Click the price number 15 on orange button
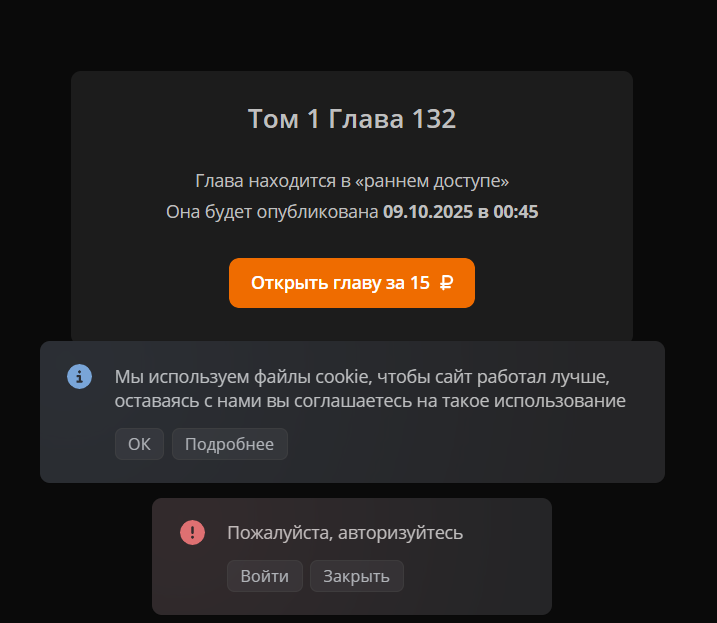 419,283
